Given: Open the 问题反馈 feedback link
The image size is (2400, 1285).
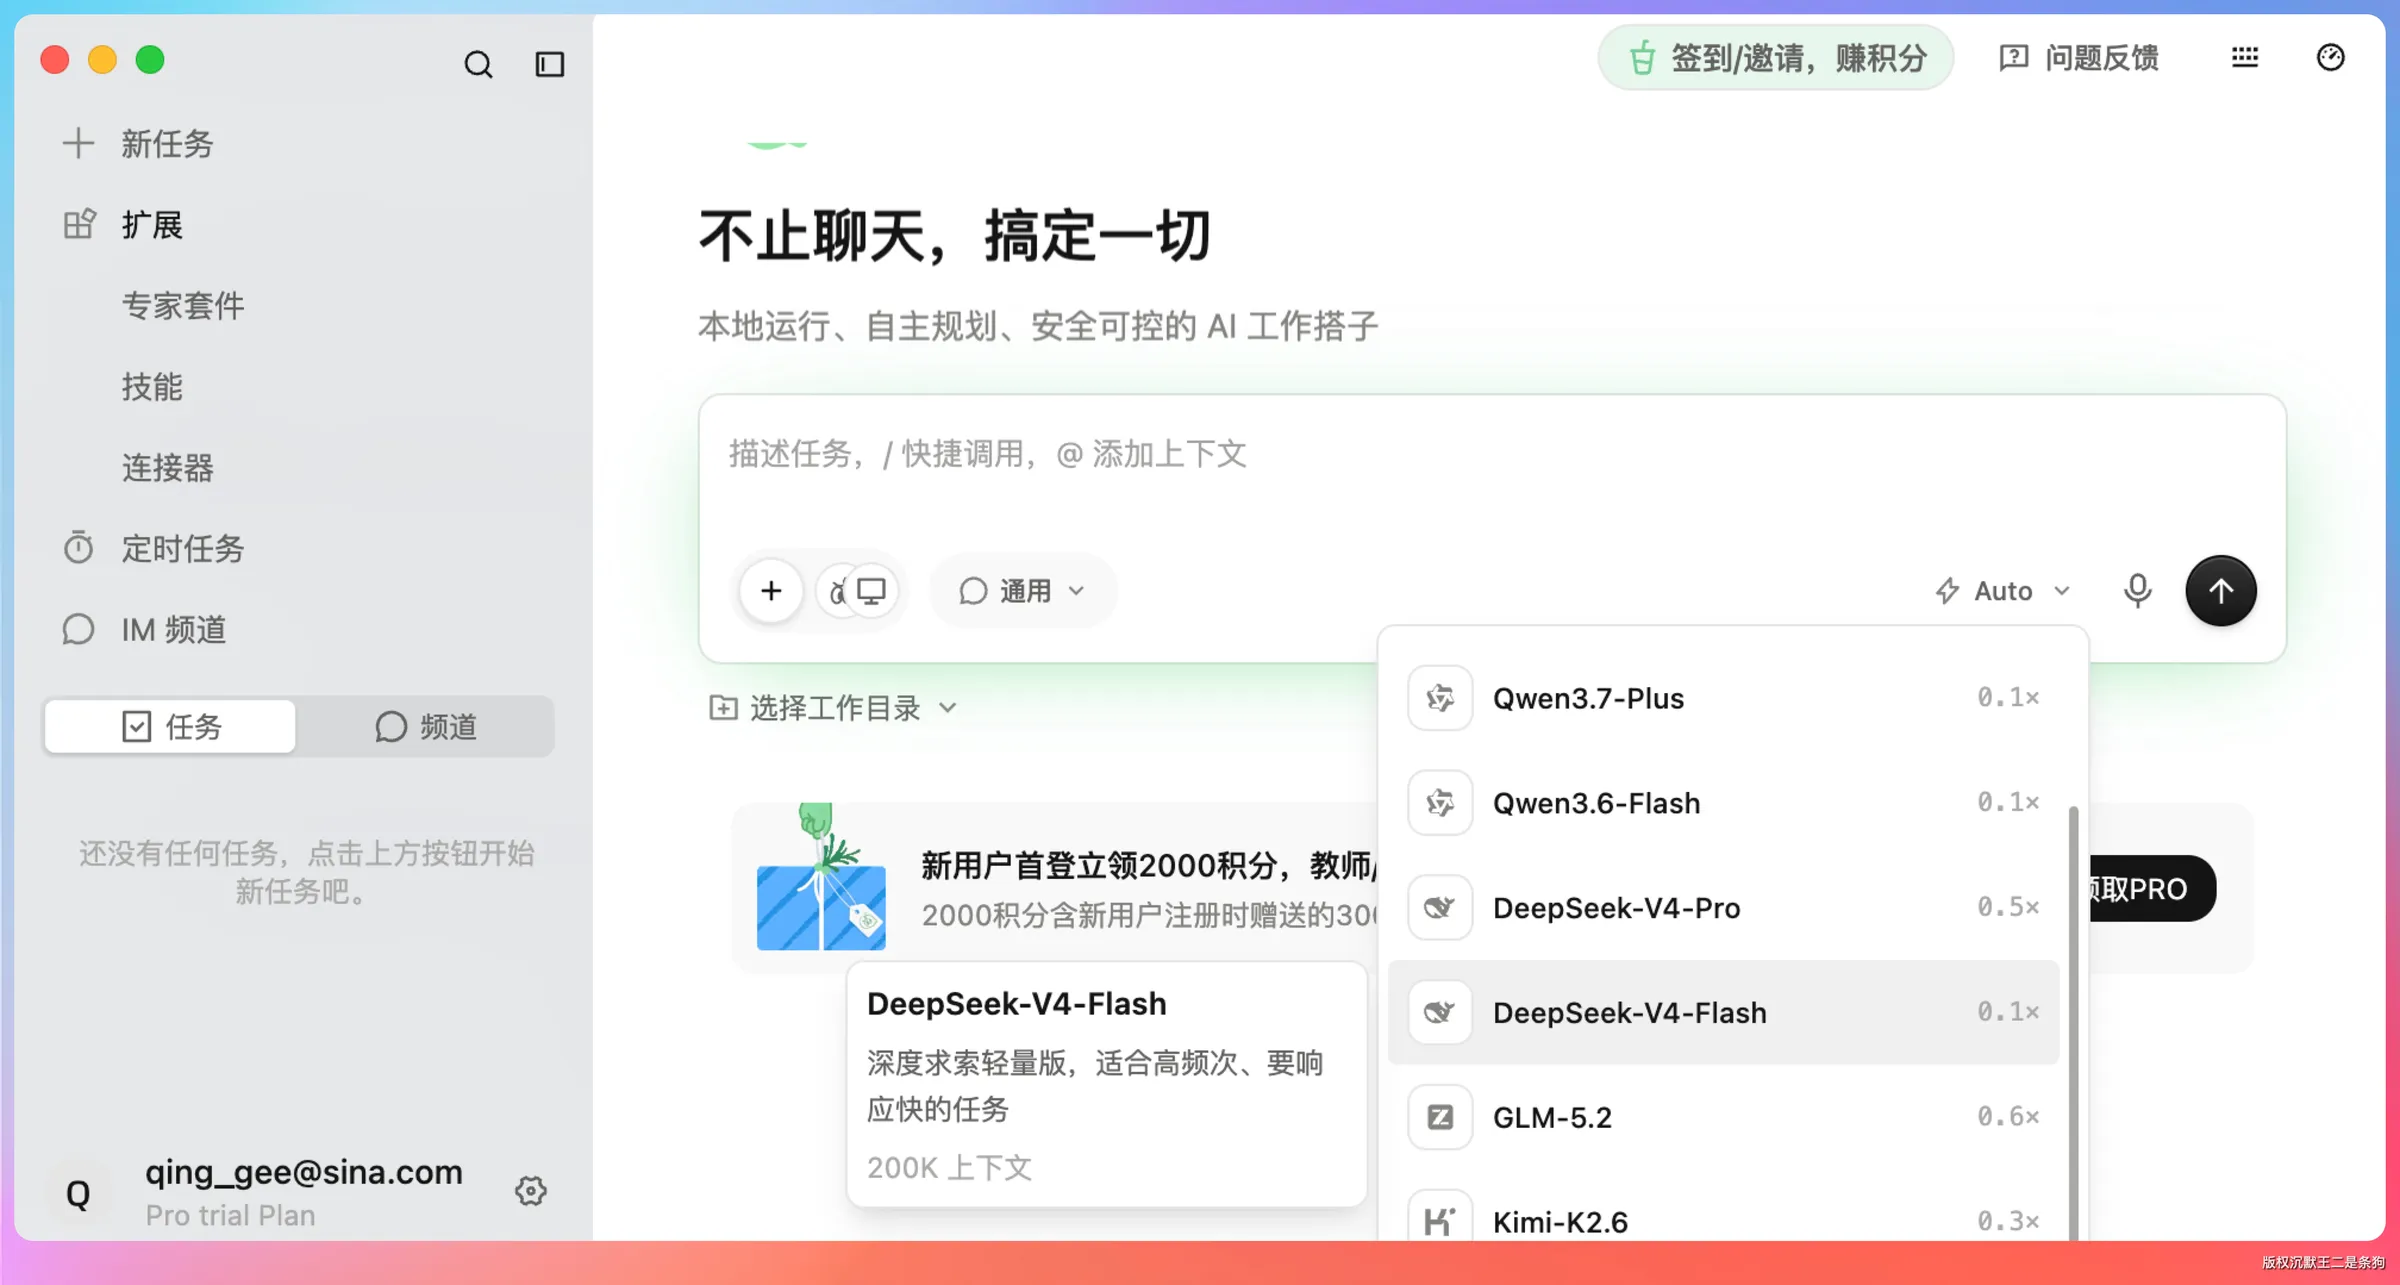Looking at the screenshot, I should tap(2079, 58).
